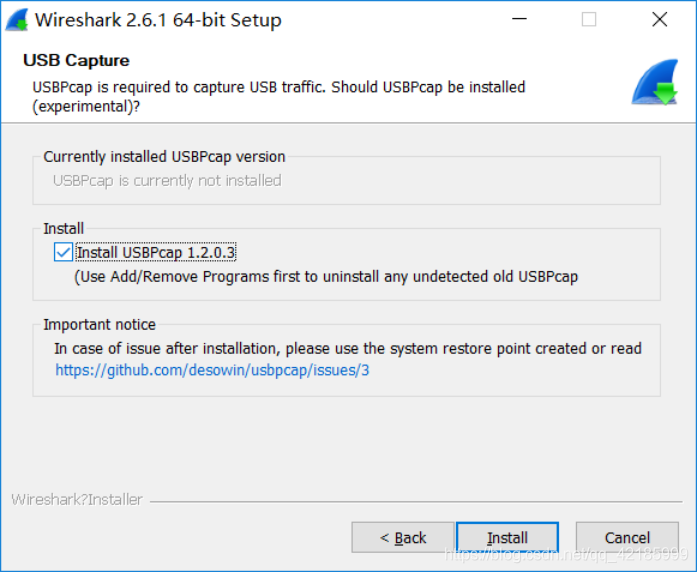Image resolution: width=698 pixels, height=573 pixels.
Task: Click the "USB Capture" heading
Action: click(76, 61)
